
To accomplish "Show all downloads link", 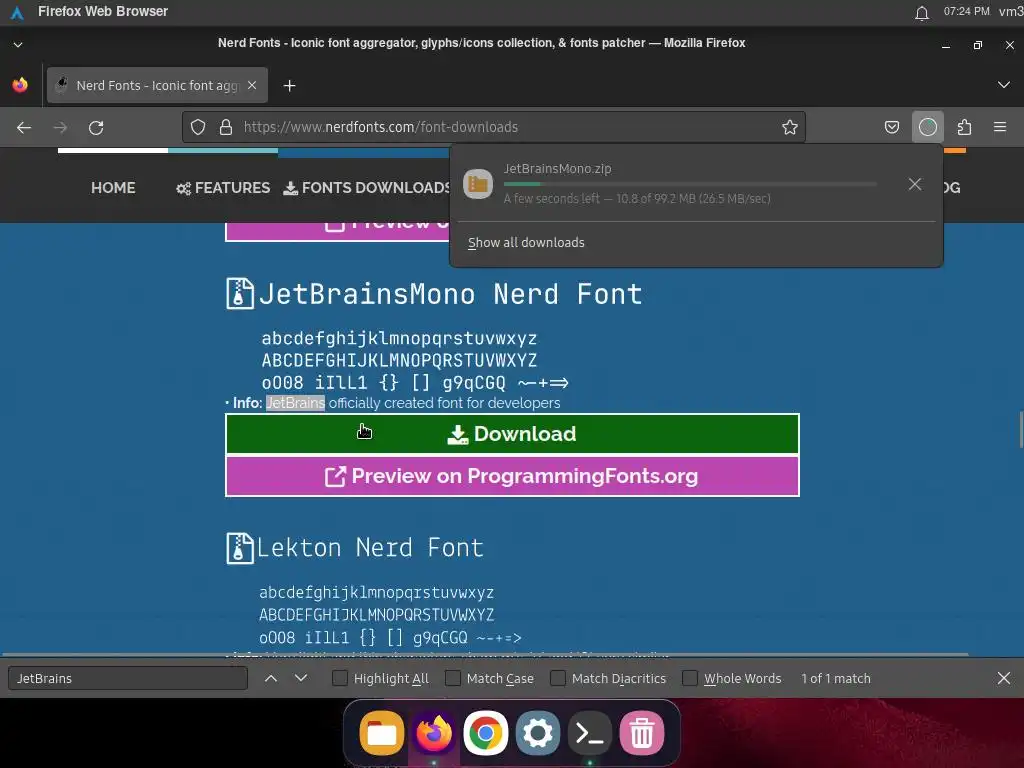I will tap(526, 242).
